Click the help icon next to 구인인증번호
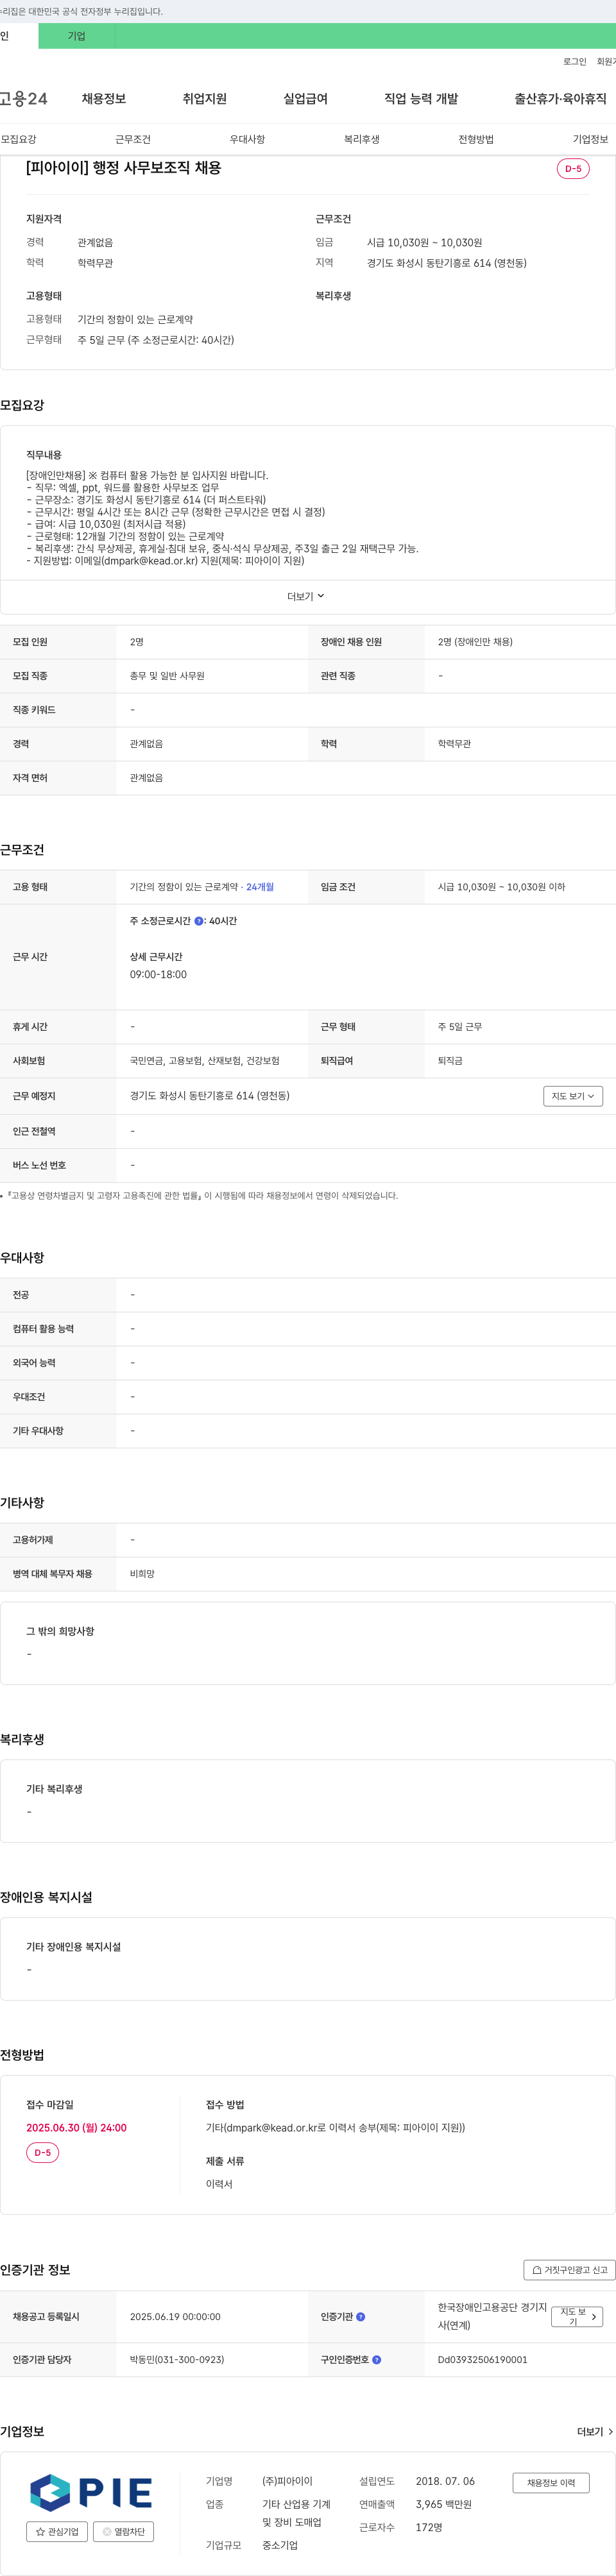The image size is (616, 2576). click(376, 2360)
